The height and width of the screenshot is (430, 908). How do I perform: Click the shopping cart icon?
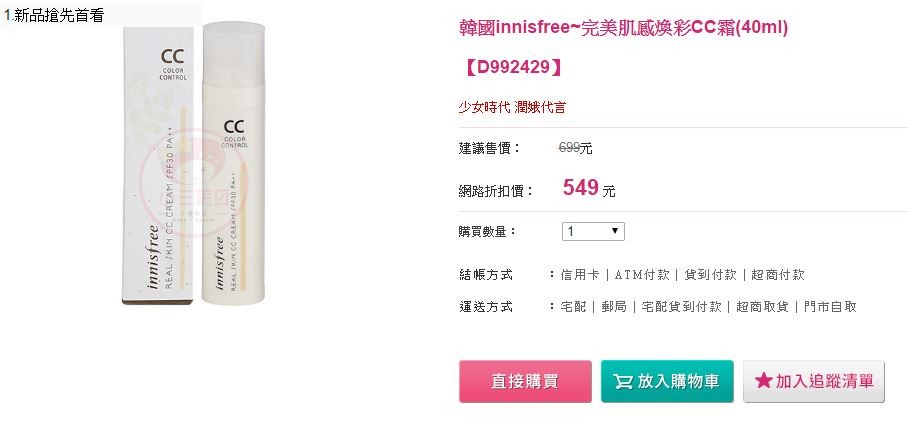click(x=623, y=381)
